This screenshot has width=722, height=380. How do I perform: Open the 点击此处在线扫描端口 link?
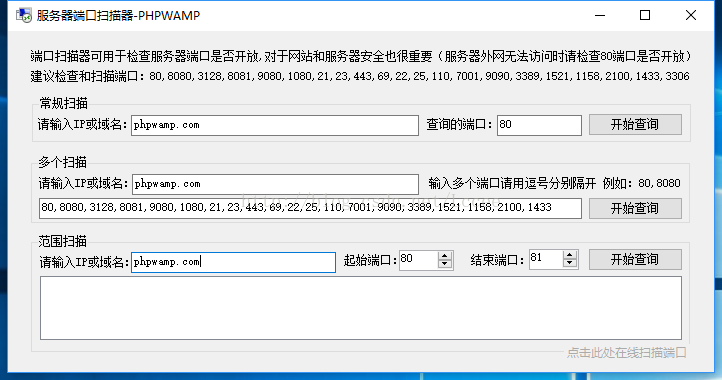(x=626, y=353)
